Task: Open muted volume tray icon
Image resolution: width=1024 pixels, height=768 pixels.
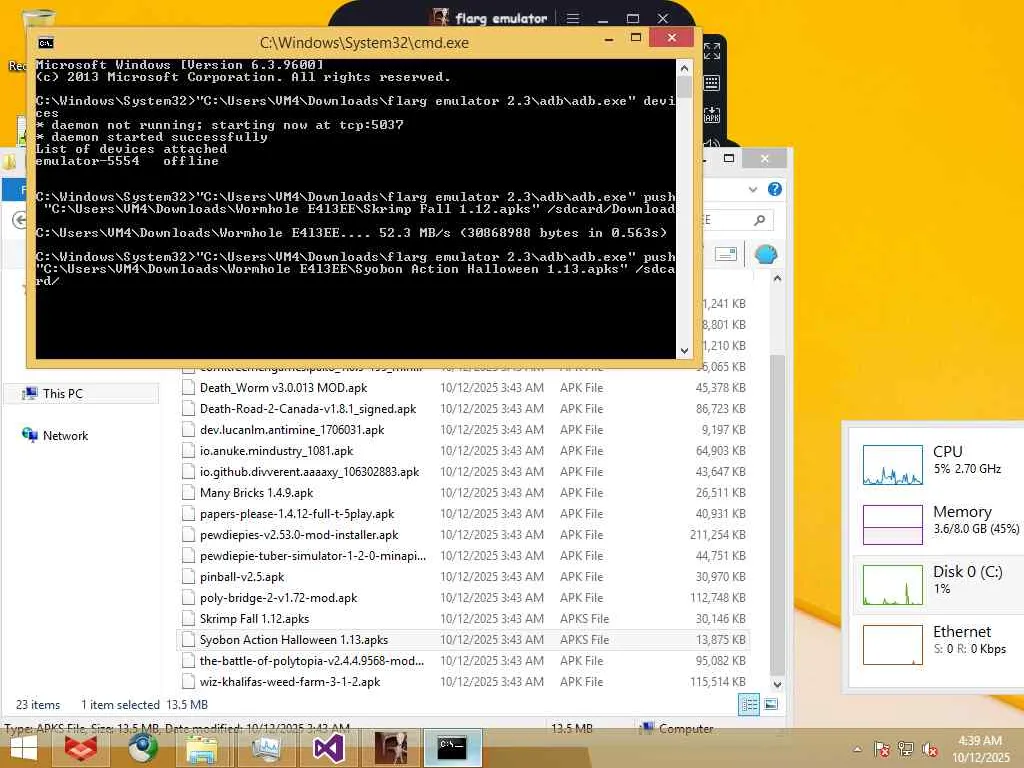Action: (x=930, y=749)
